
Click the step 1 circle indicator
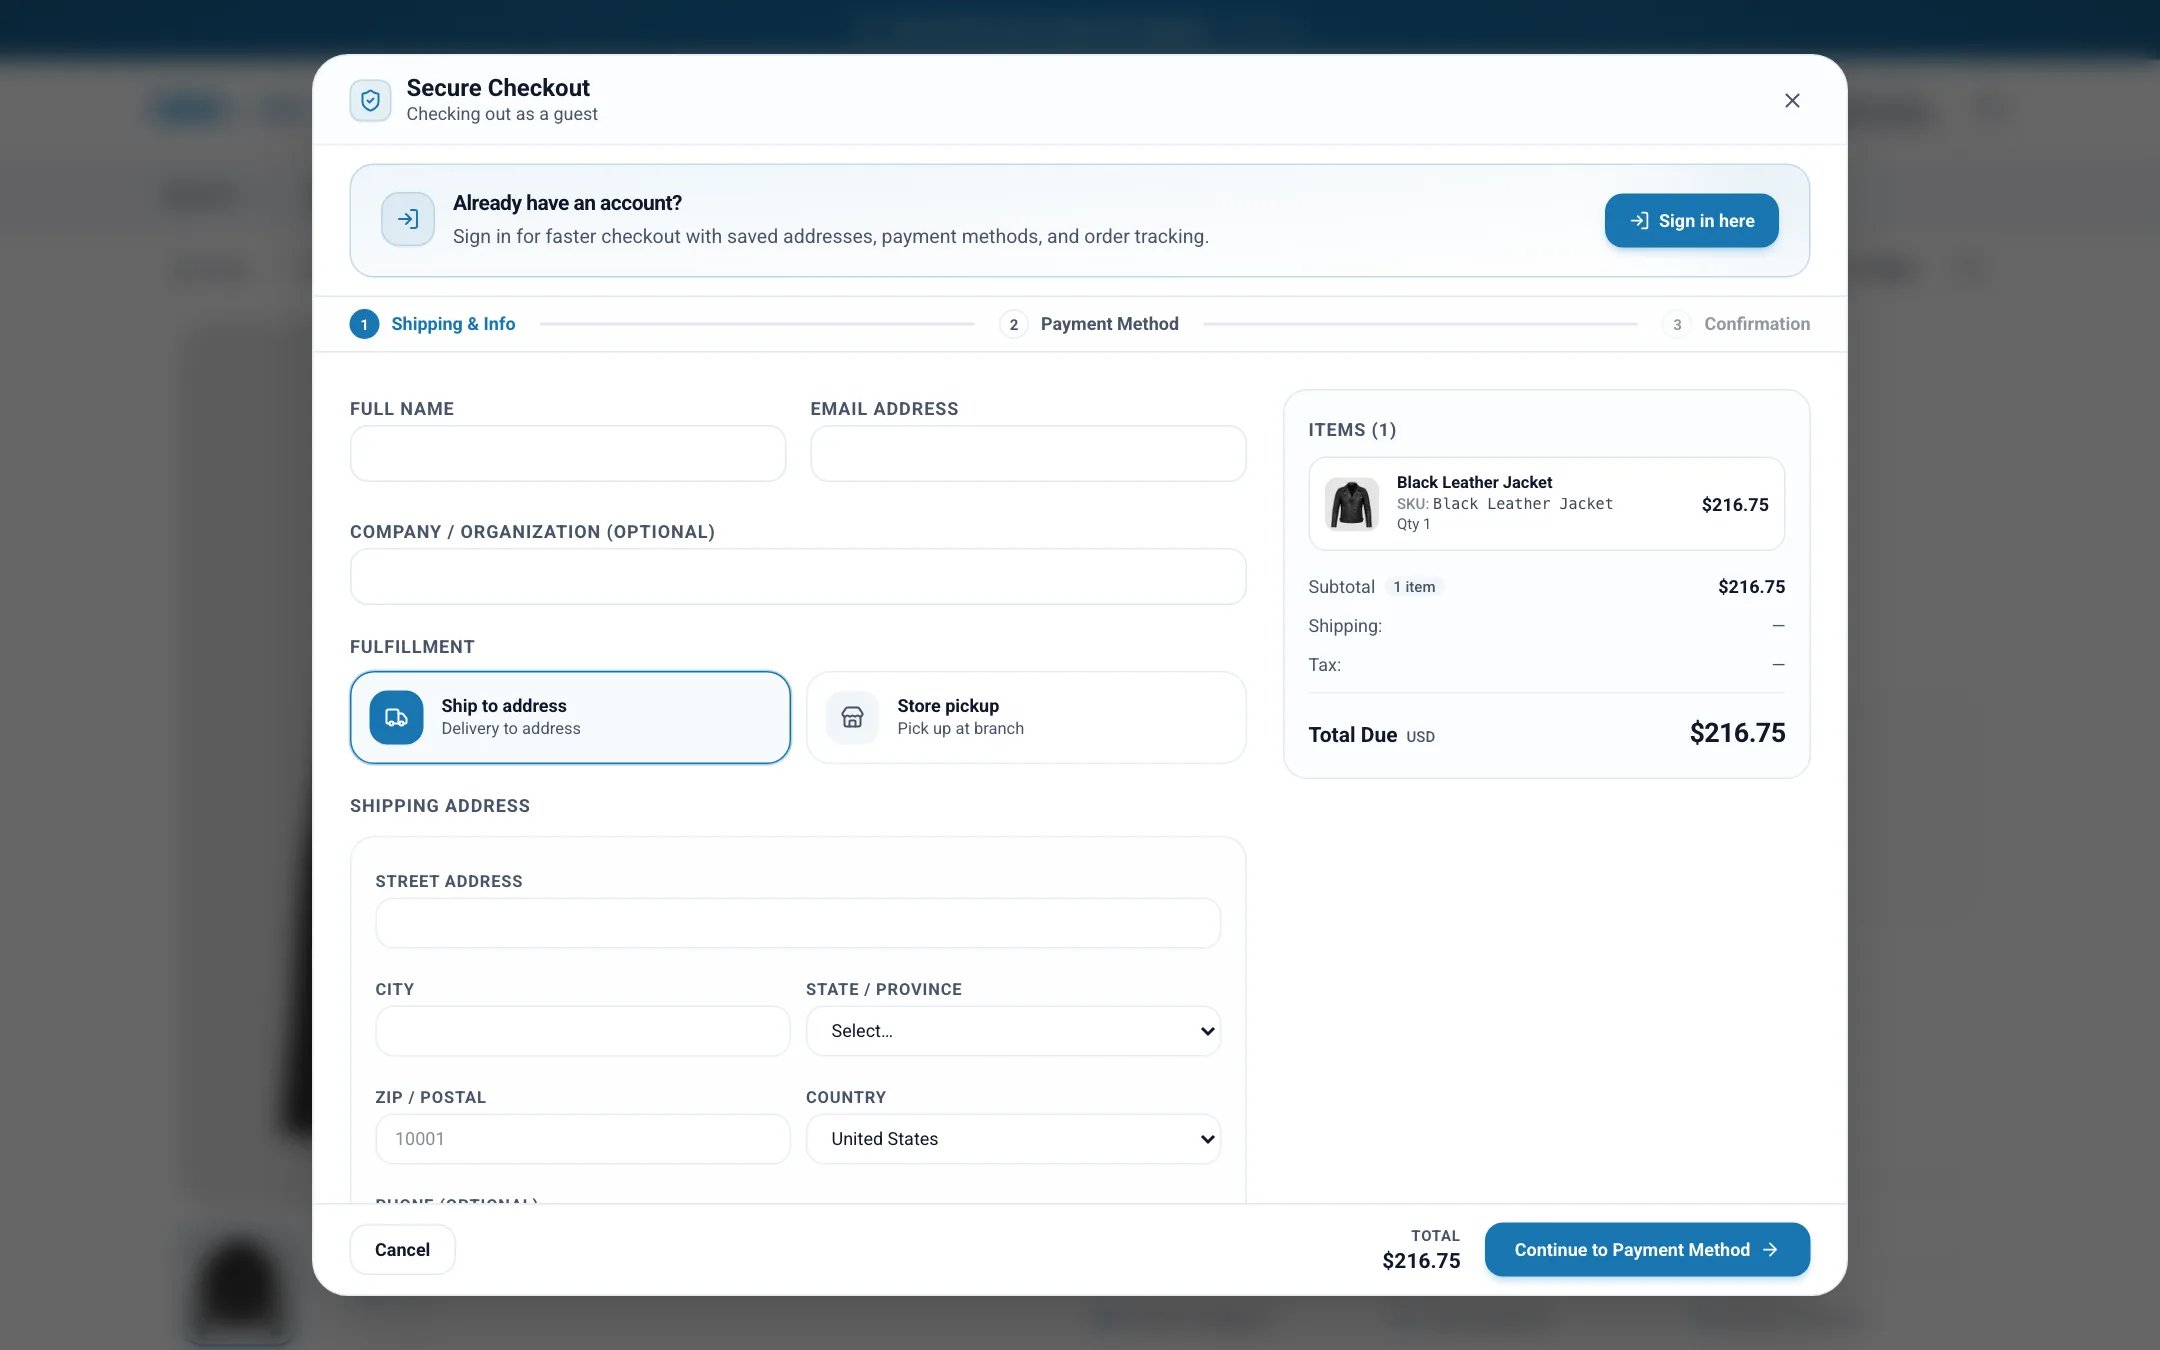coord(364,324)
